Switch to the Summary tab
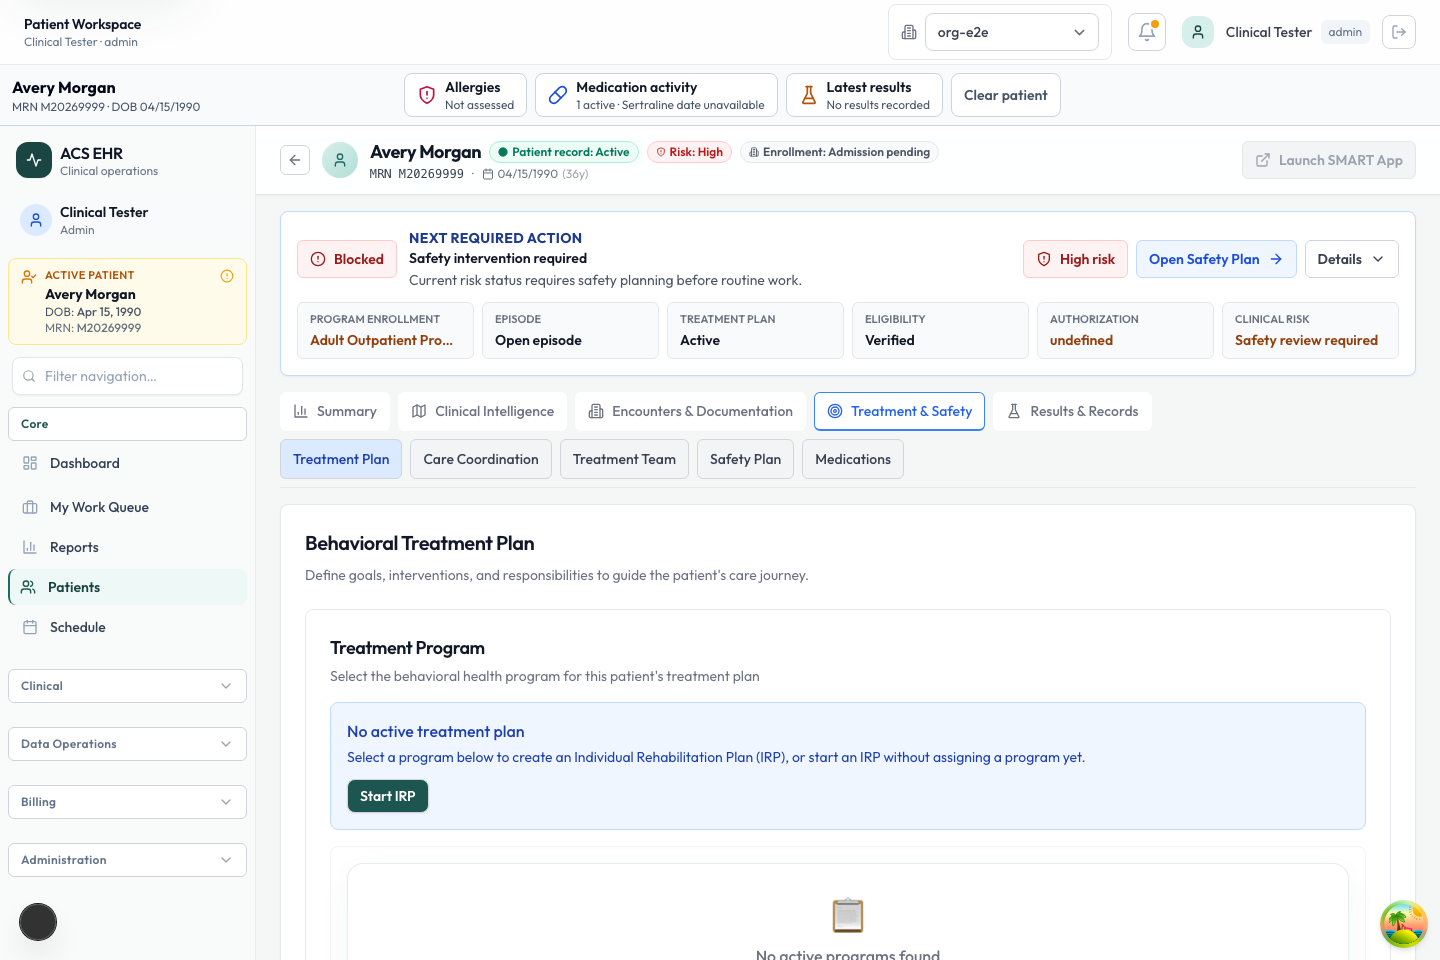The width and height of the screenshot is (1440, 960). 335,411
